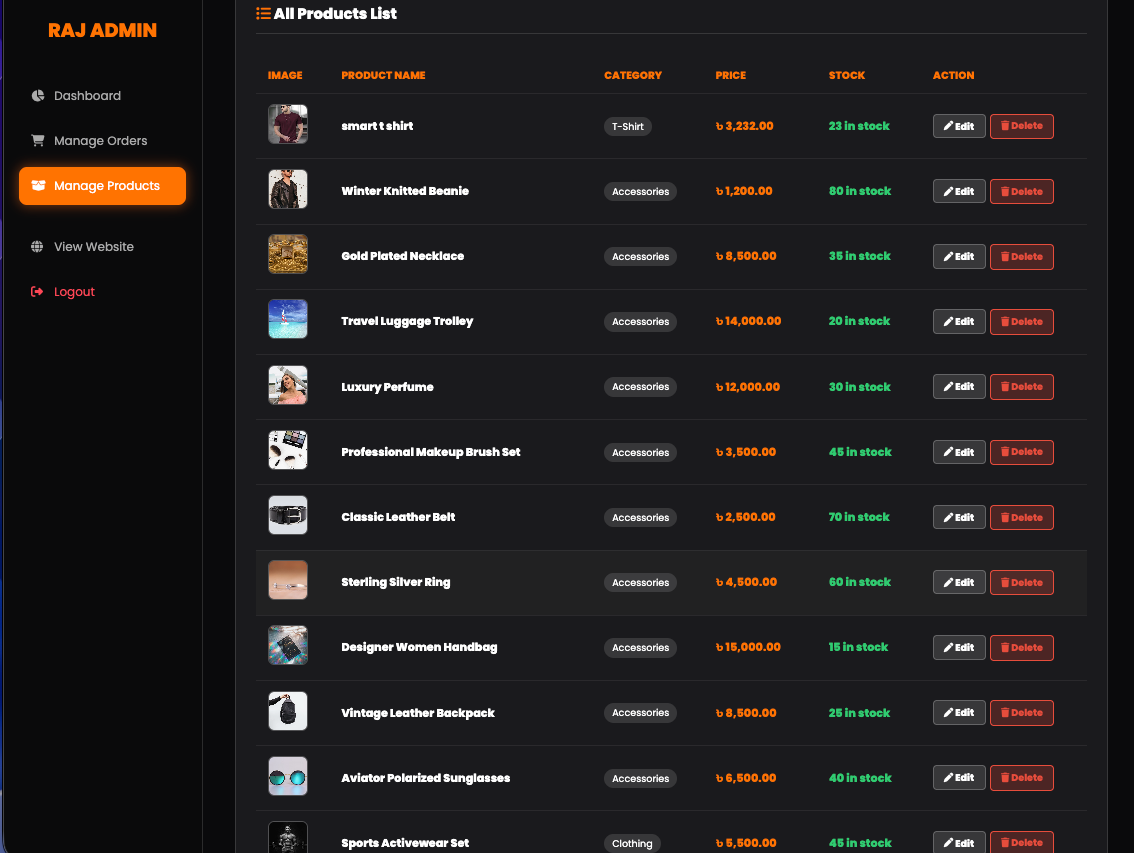Edit the smart t shirt product
The width and height of the screenshot is (1134, 853).
tap(959, 126)
